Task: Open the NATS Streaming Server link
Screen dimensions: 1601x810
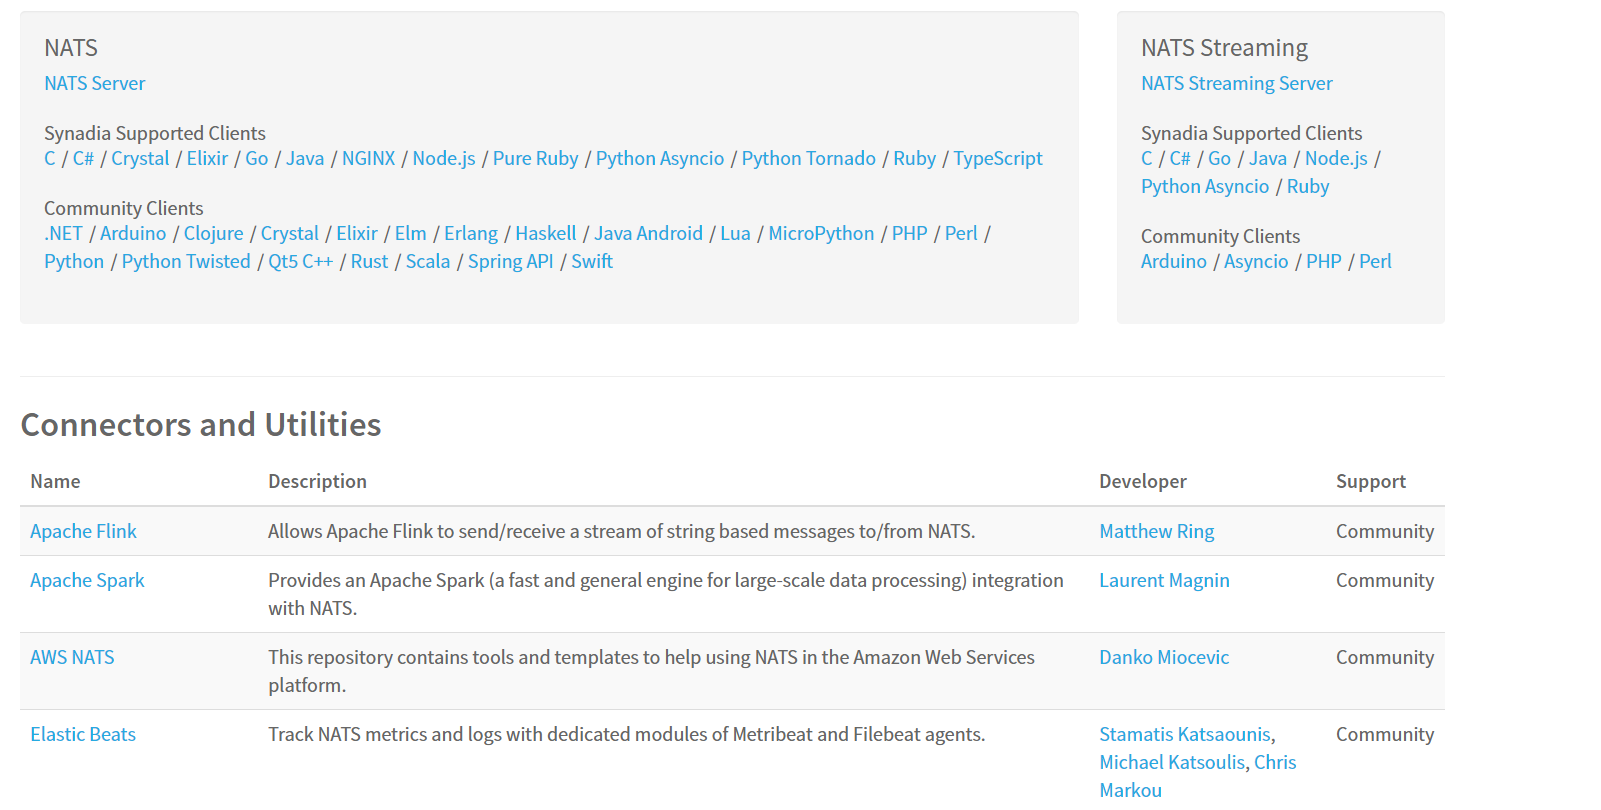Action: tap(1236, 84)
